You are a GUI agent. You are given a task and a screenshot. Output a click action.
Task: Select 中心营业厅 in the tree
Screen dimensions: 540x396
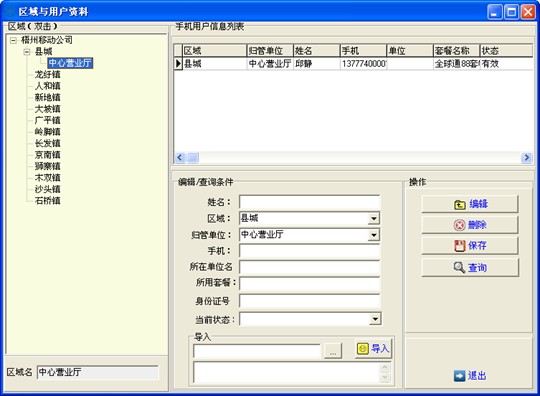pos(70,63)
